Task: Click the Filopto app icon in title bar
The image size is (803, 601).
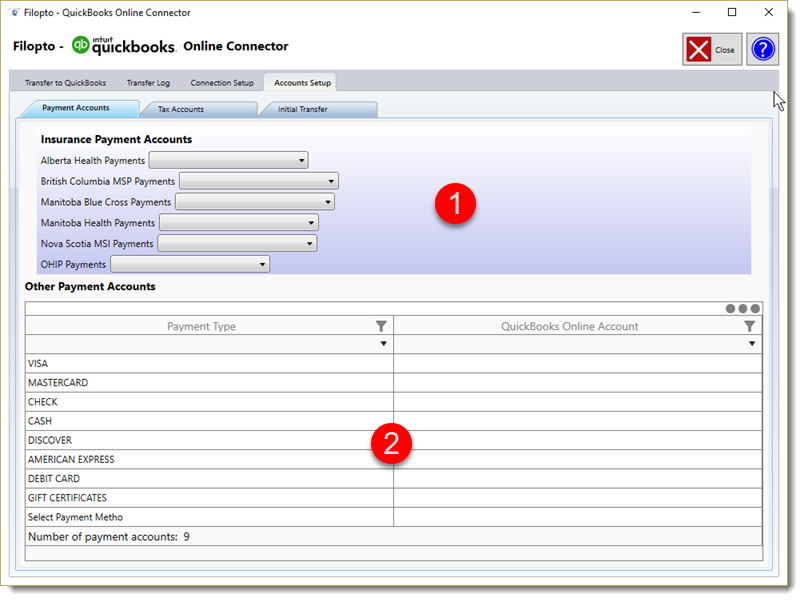Action: click(x=15, y=12)
